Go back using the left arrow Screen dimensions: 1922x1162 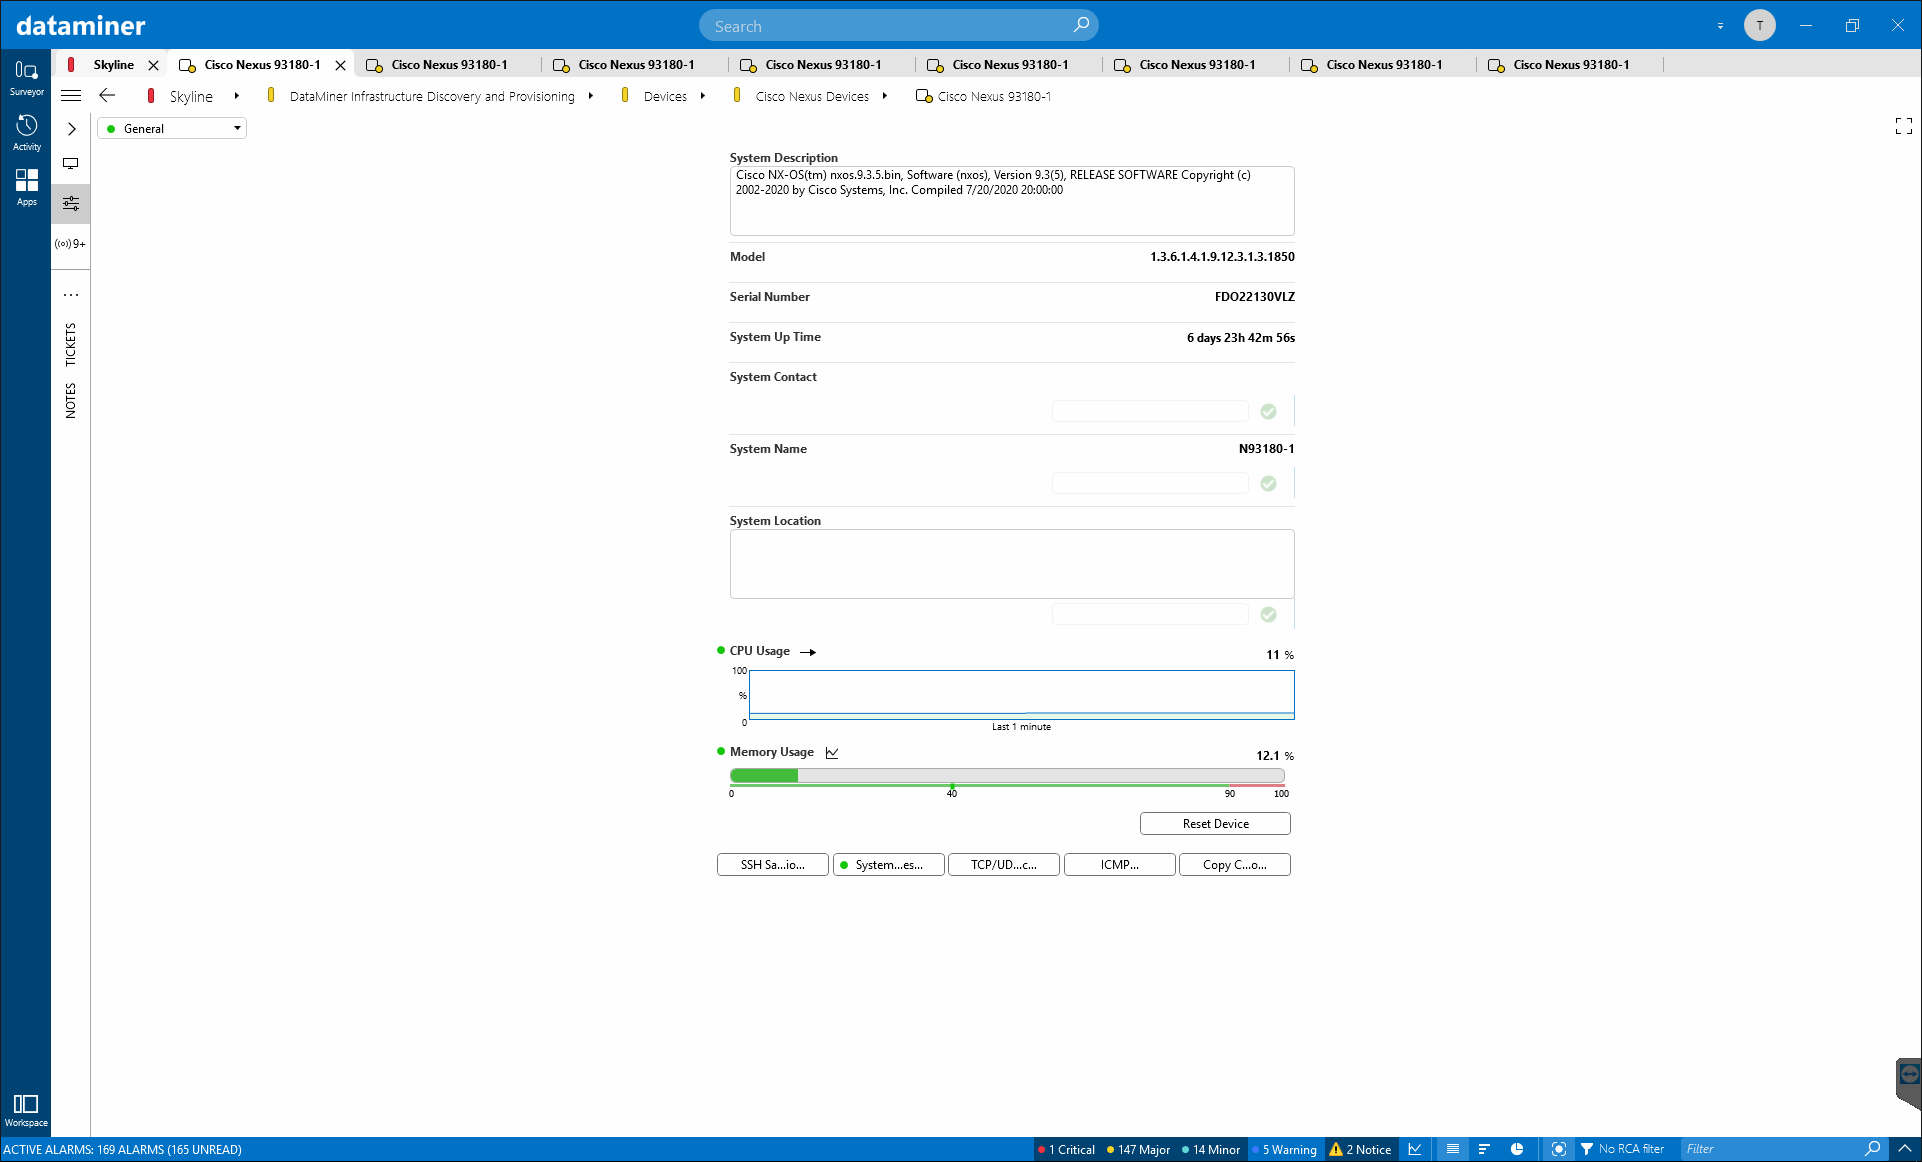(x=107, y=96)
